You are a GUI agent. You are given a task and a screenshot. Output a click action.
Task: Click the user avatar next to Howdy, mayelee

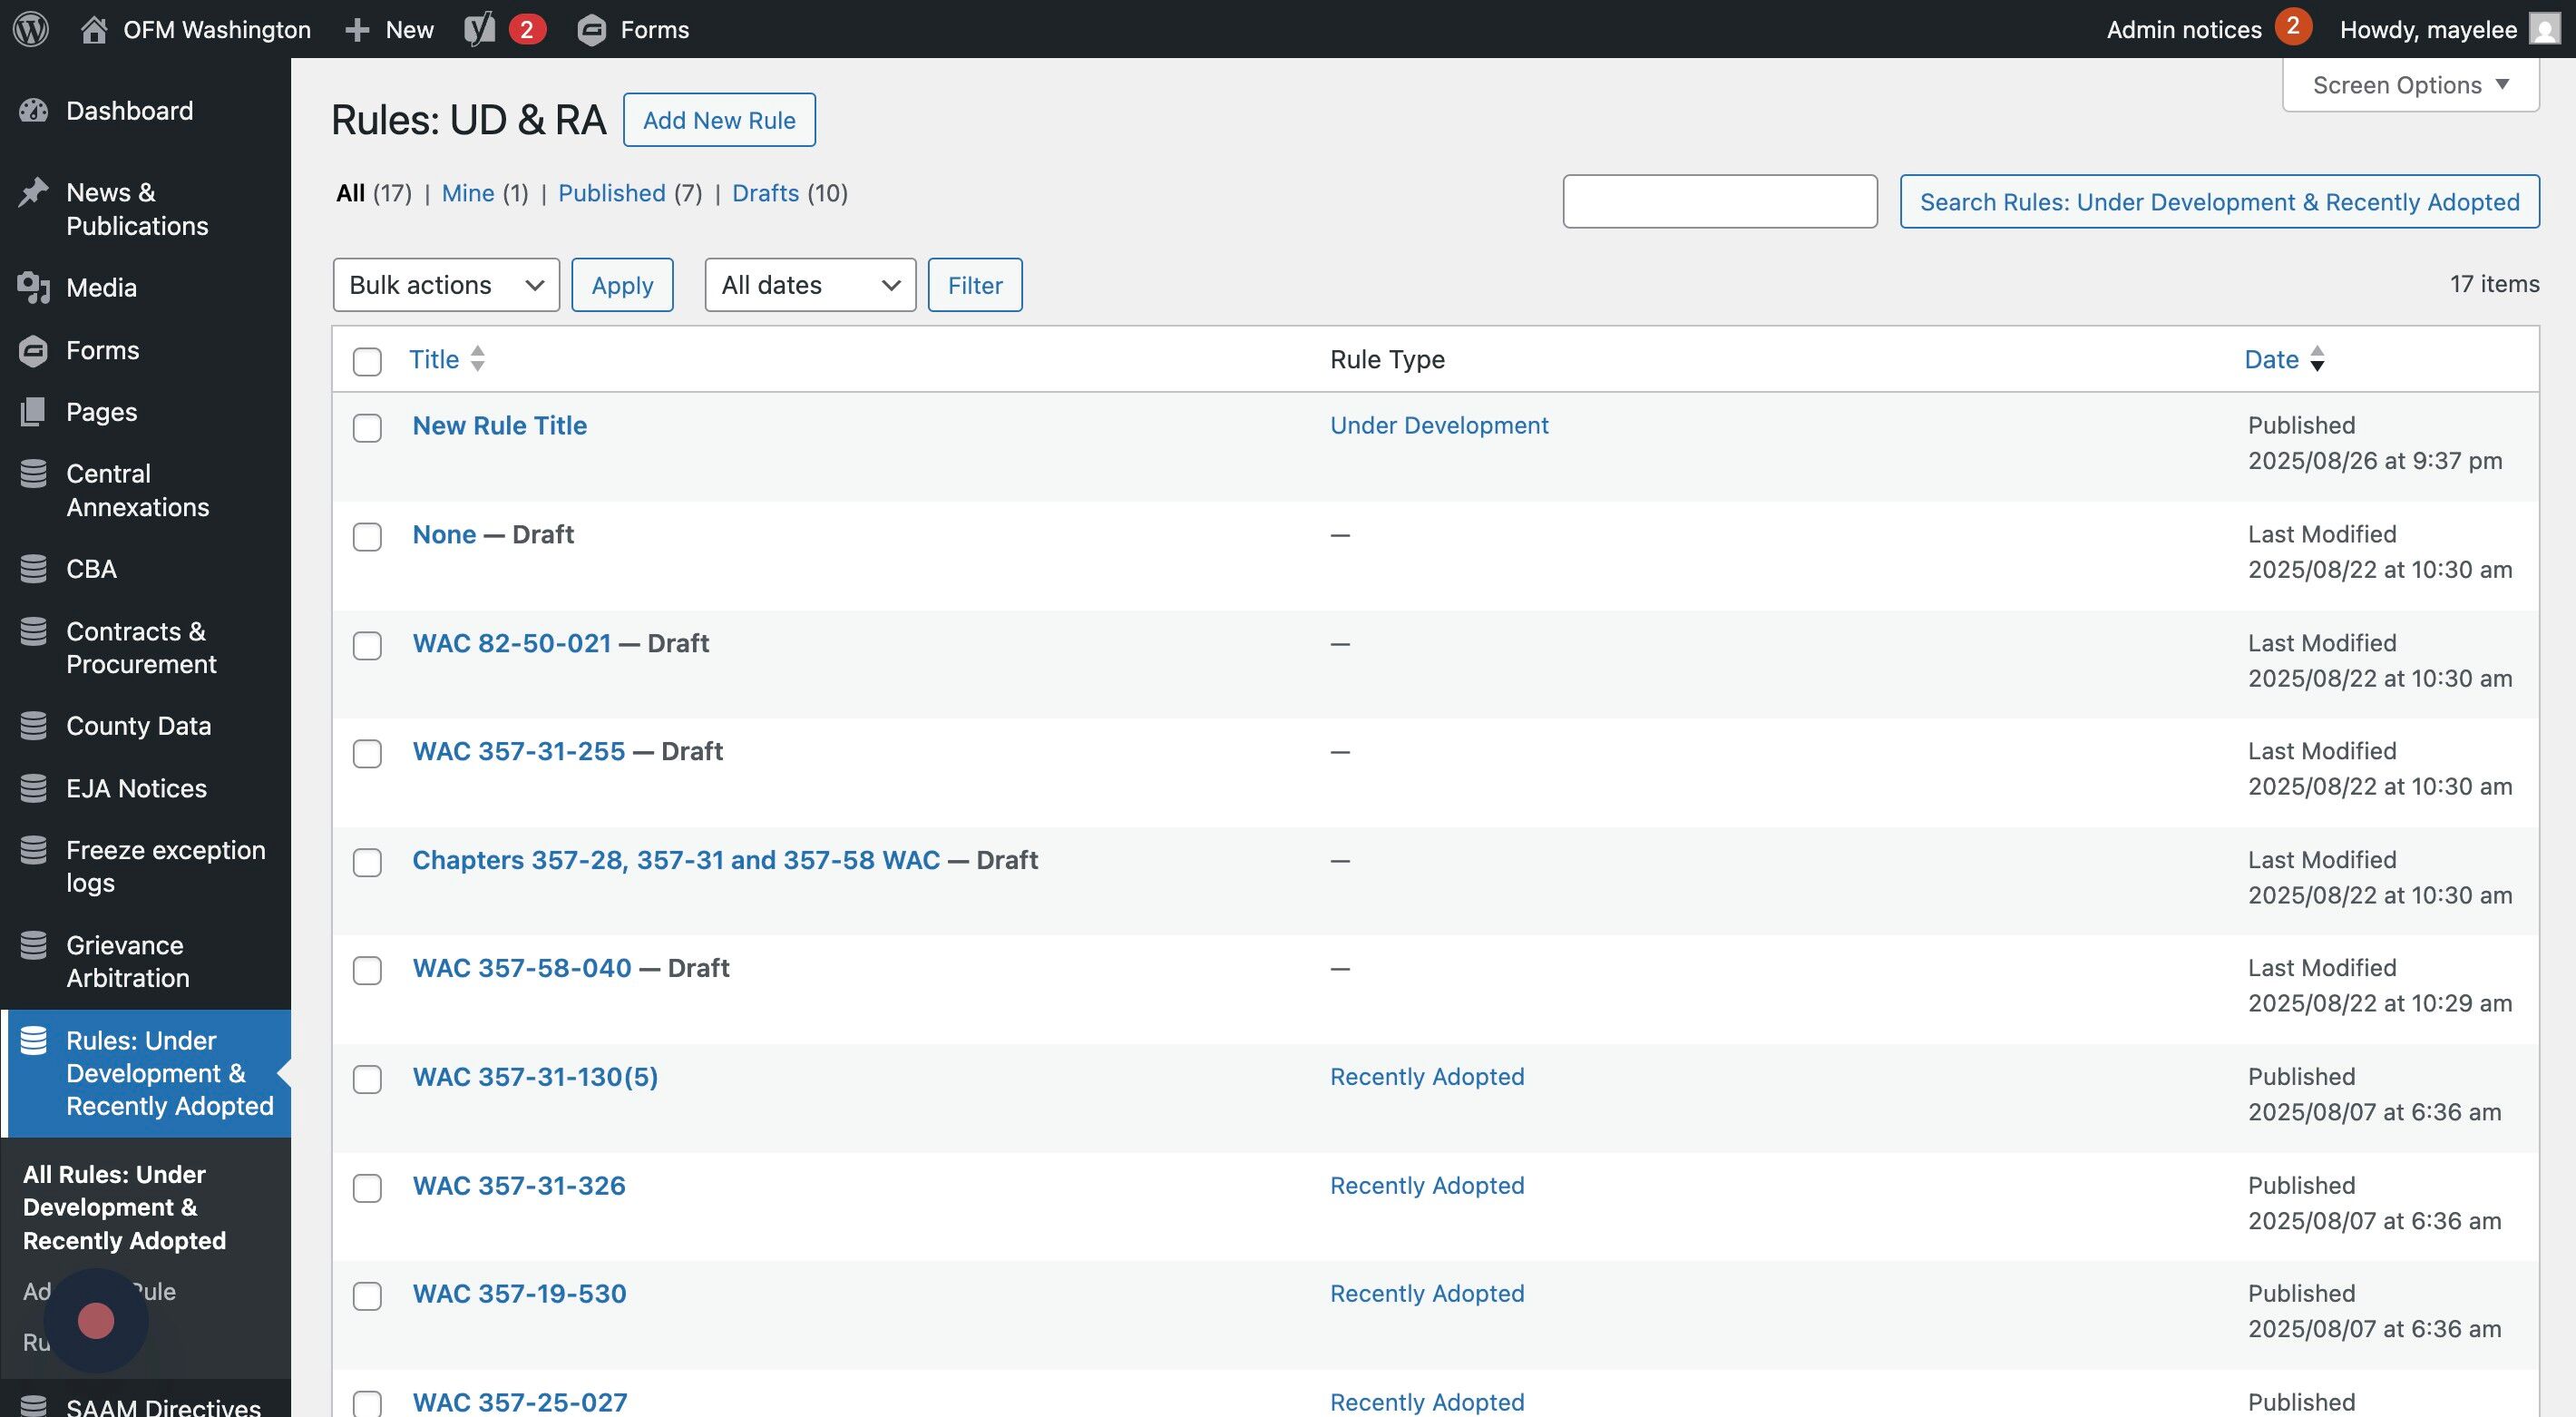[x=2543, y=29]
